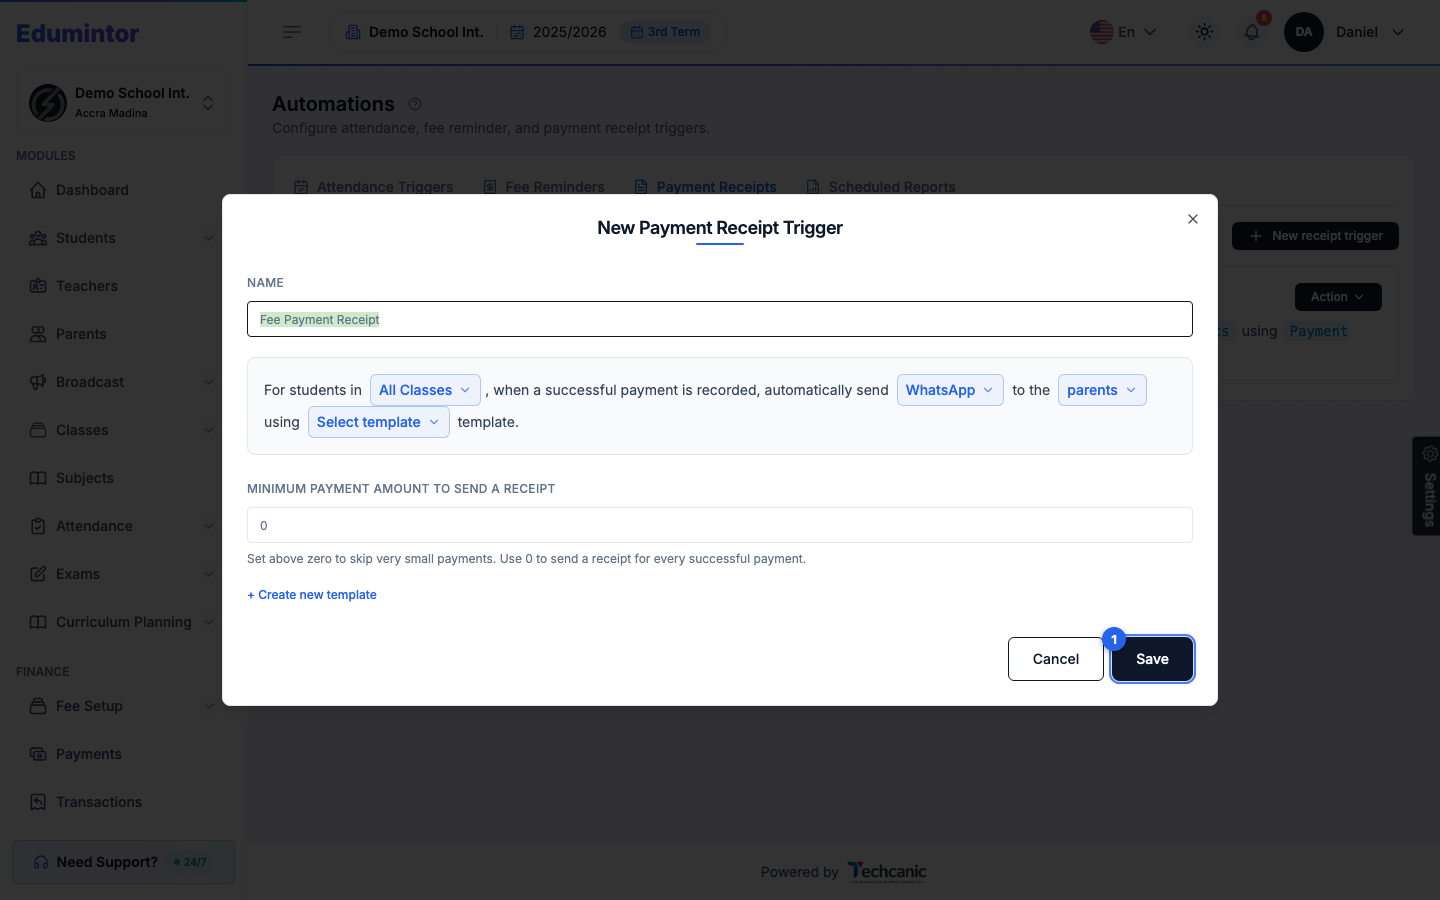Switch to Attendance Triggers tab
The image size is (1440, 900).
(374, 187)
